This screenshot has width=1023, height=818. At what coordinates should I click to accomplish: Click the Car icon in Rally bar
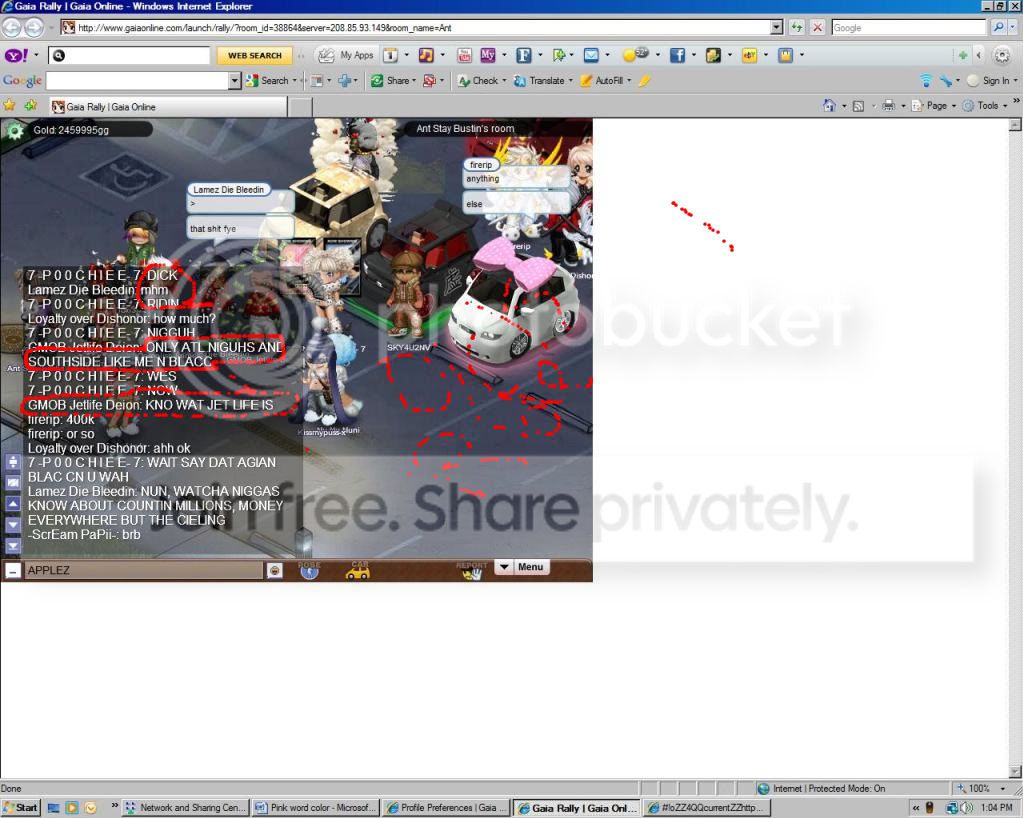click(358, 569)
